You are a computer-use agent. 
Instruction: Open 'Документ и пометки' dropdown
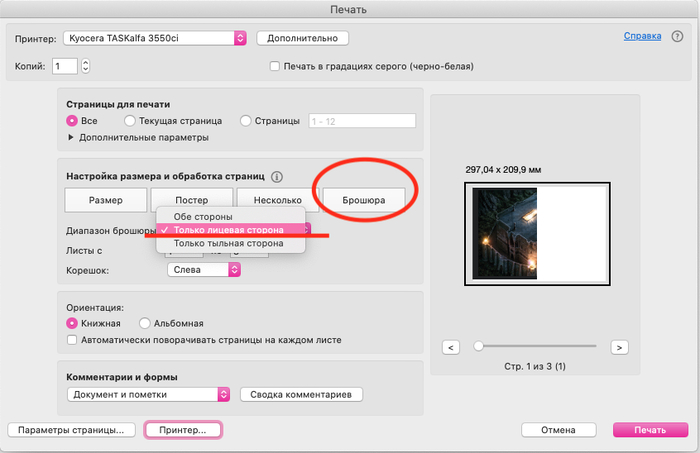click(x=148, y=394)
